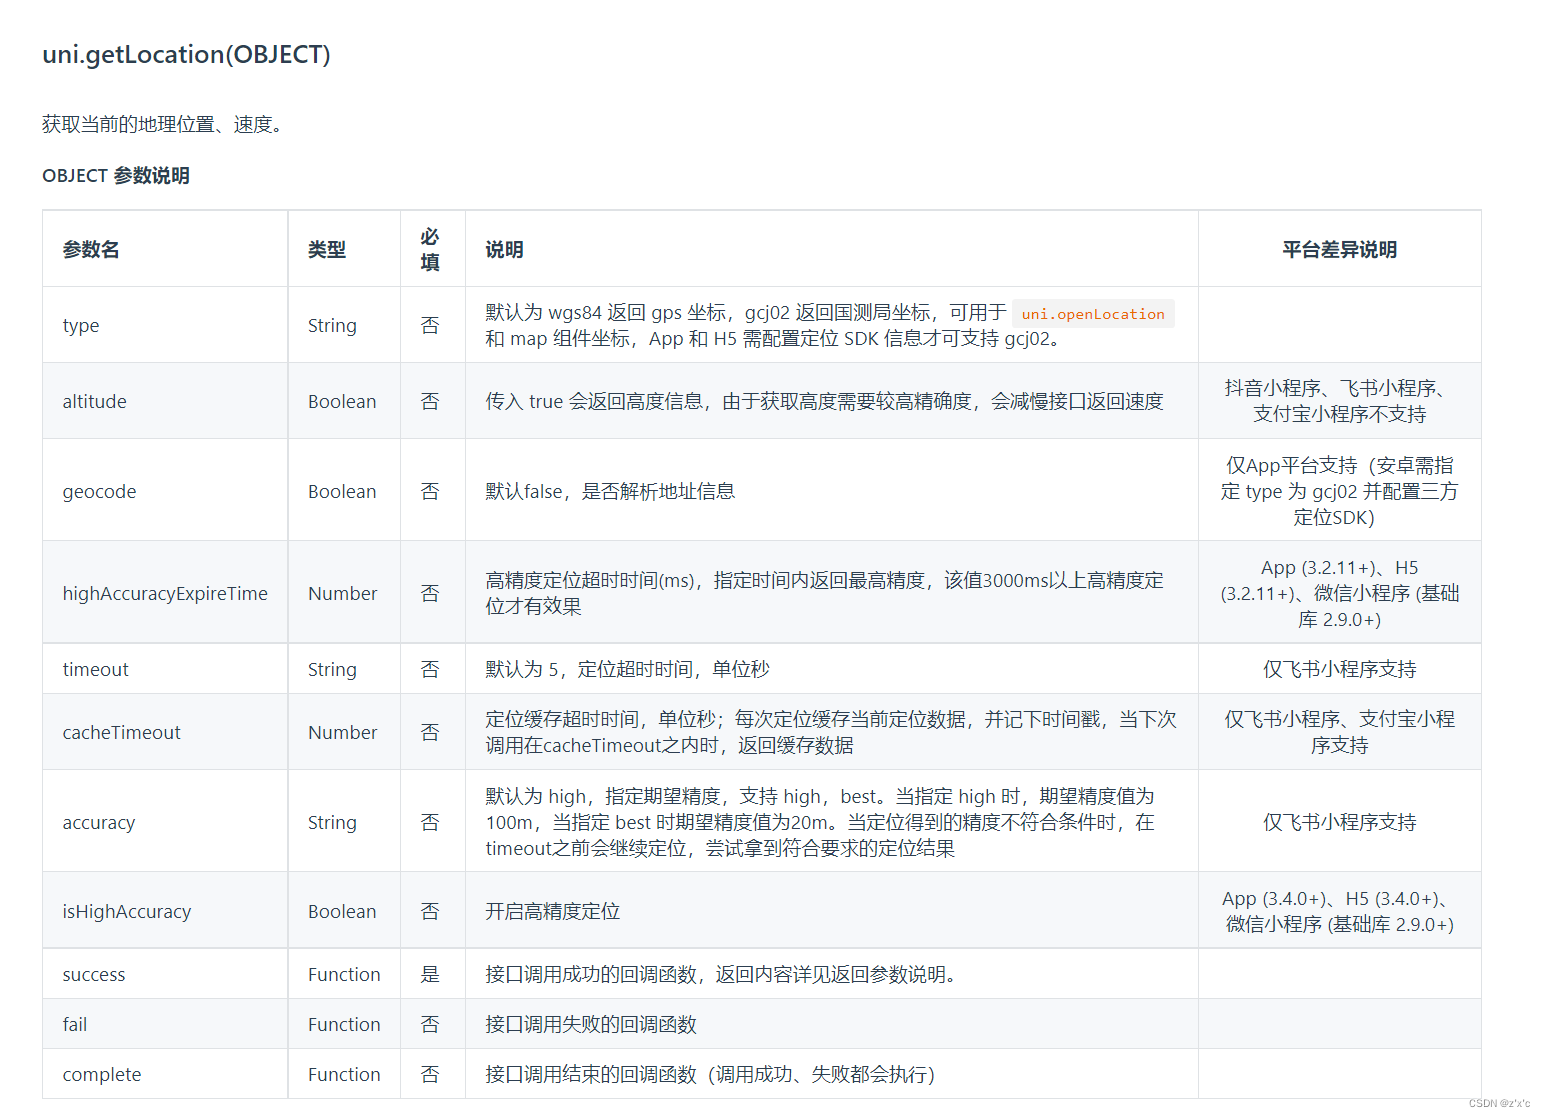Click the '传入 true 会返回高度信息' description
This screenshot has height=1117, width=1545.
pyautogui.click(x=824, y=401)
